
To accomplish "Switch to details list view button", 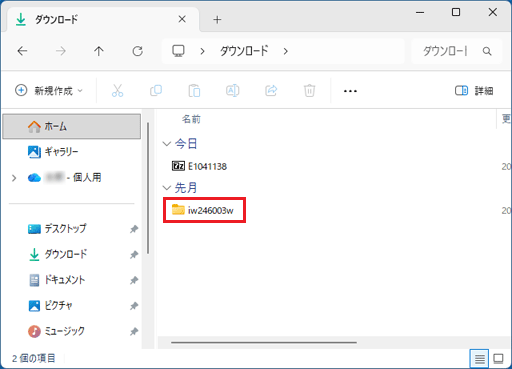I will 479,359.
